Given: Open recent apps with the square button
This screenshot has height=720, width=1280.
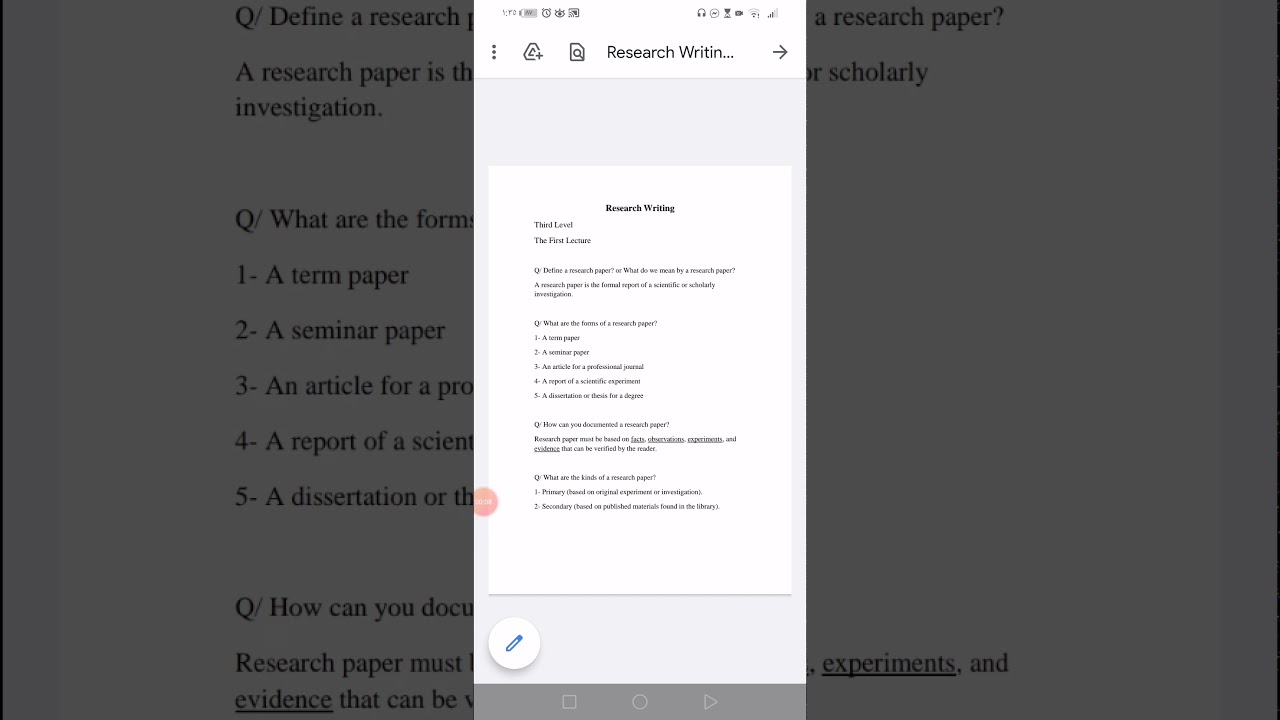Looking at the screenshot, I should [569, 702].
